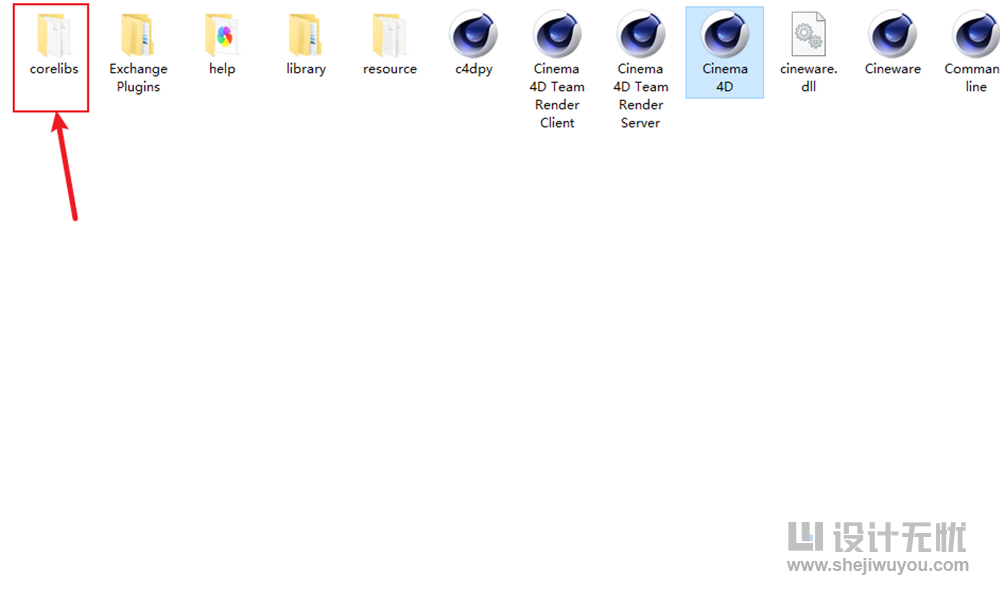Select the Cineware application icon
Viewport: 1000px width, 600px height.
[892, 34]
